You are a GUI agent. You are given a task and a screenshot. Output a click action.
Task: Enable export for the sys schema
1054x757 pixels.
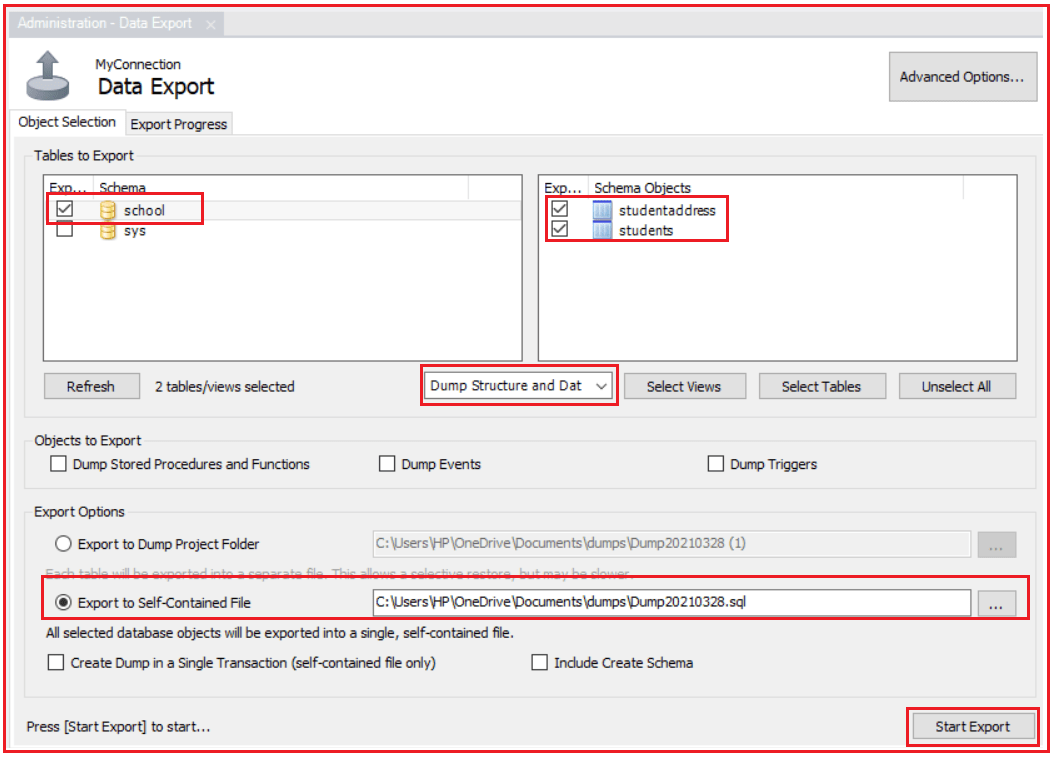pos(65,229)
